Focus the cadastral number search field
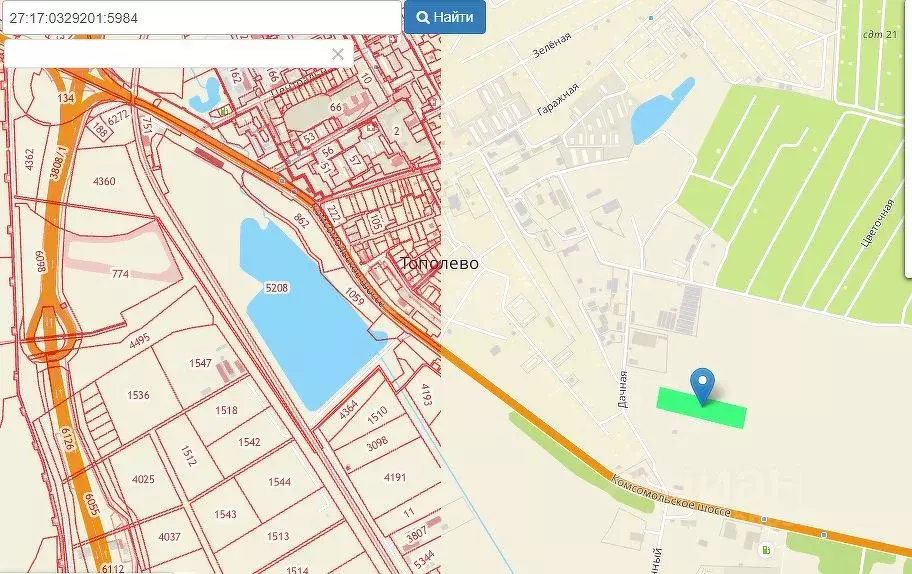The image size is (912, 574). point(200,17)
